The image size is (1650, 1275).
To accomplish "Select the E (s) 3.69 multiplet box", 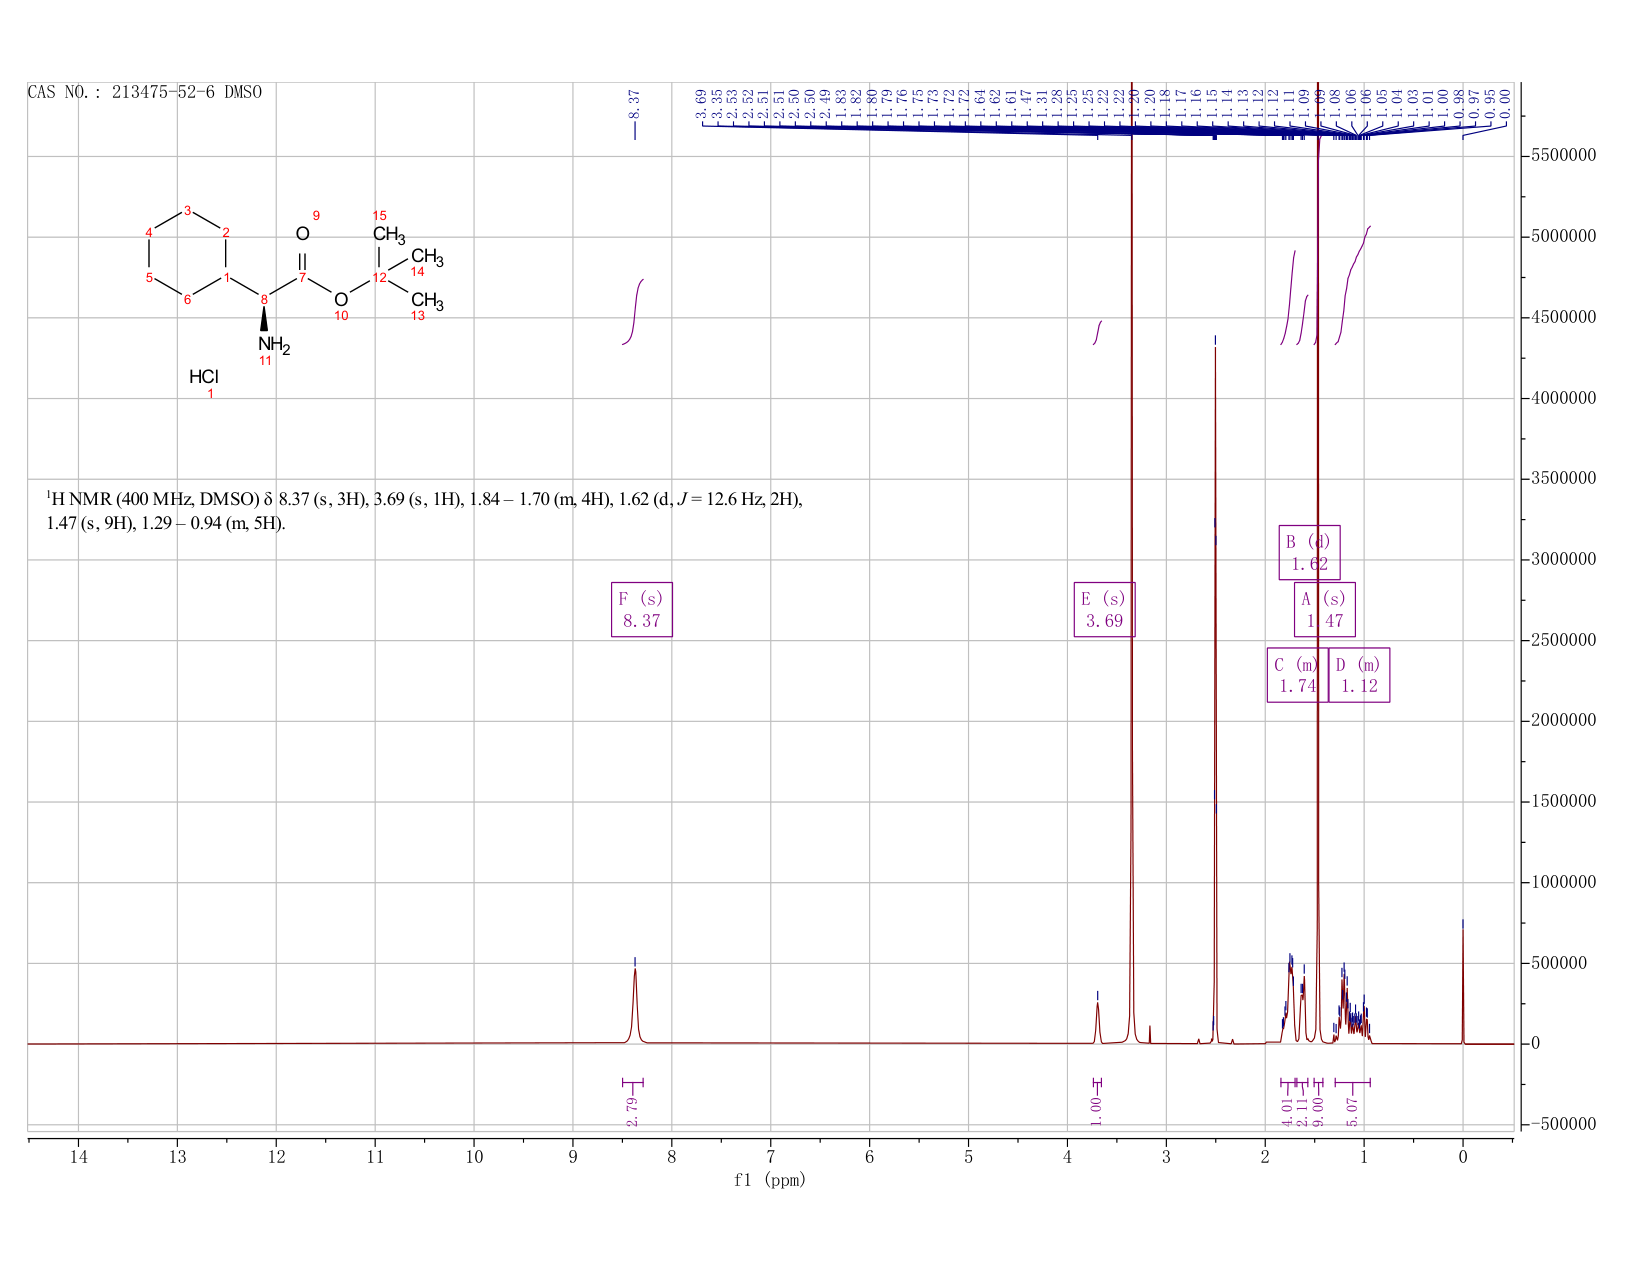I will pyautogui.click(x=1105, y=609).
